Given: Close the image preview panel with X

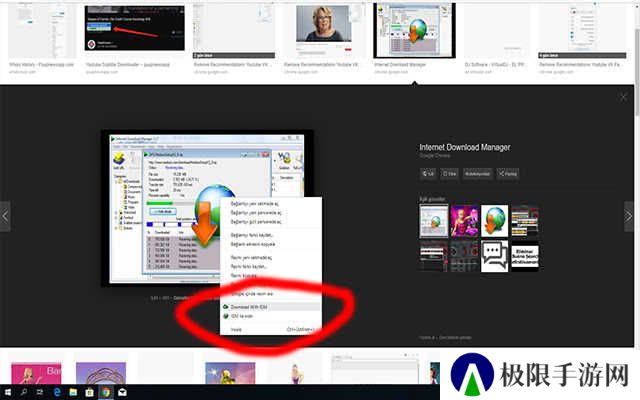Looking at the screenshot, I should pos(623,97).
